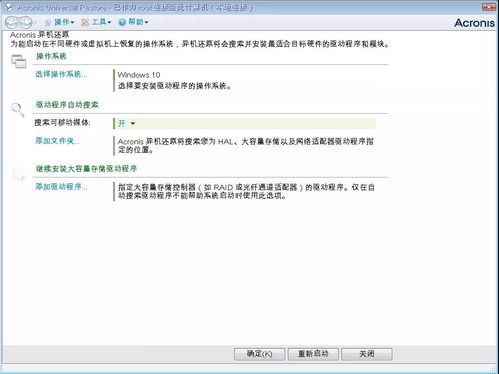Click the 添加驱动程序... link
This screenshot has width=499, height=374.
61,187
